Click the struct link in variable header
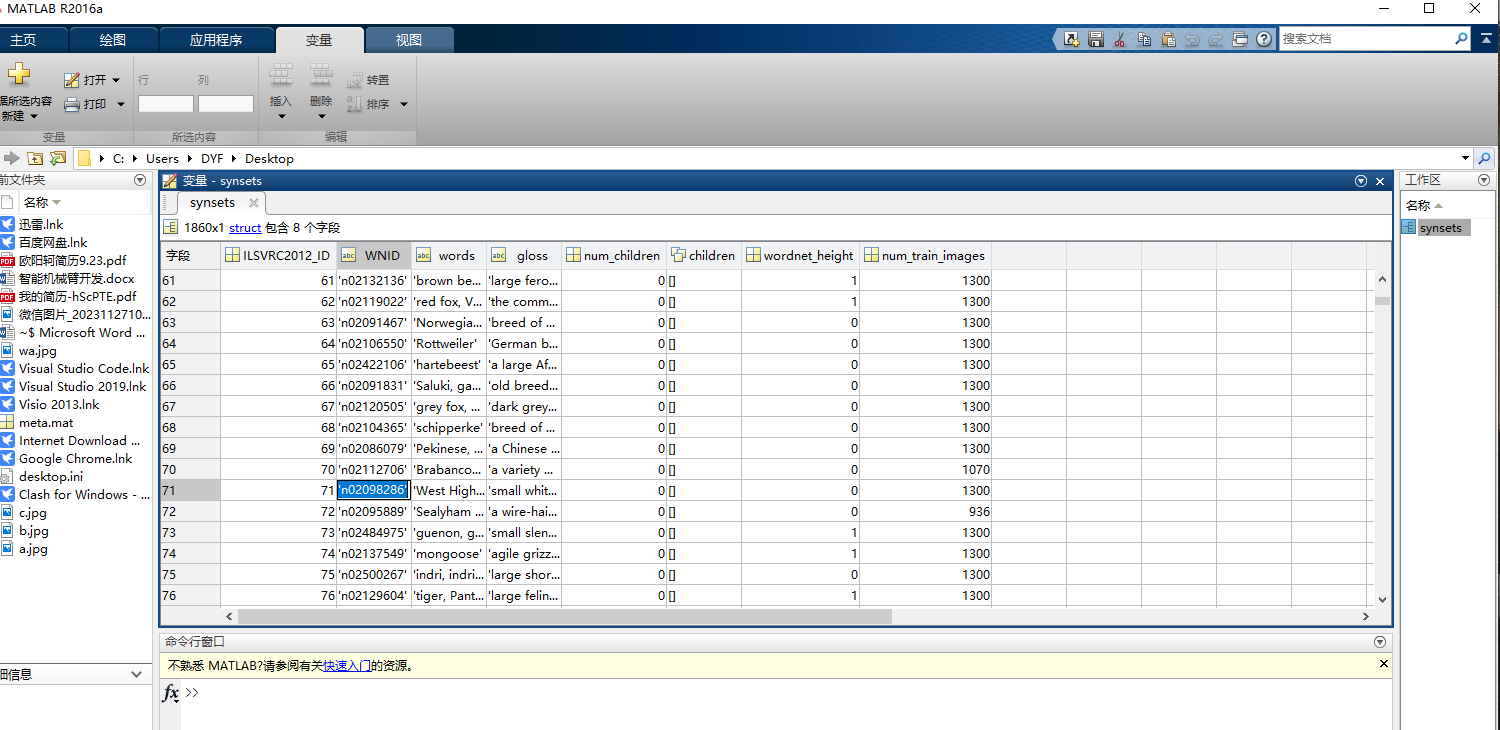Image resolution: width=1500 pixels, height=730 pixels. 245,228
